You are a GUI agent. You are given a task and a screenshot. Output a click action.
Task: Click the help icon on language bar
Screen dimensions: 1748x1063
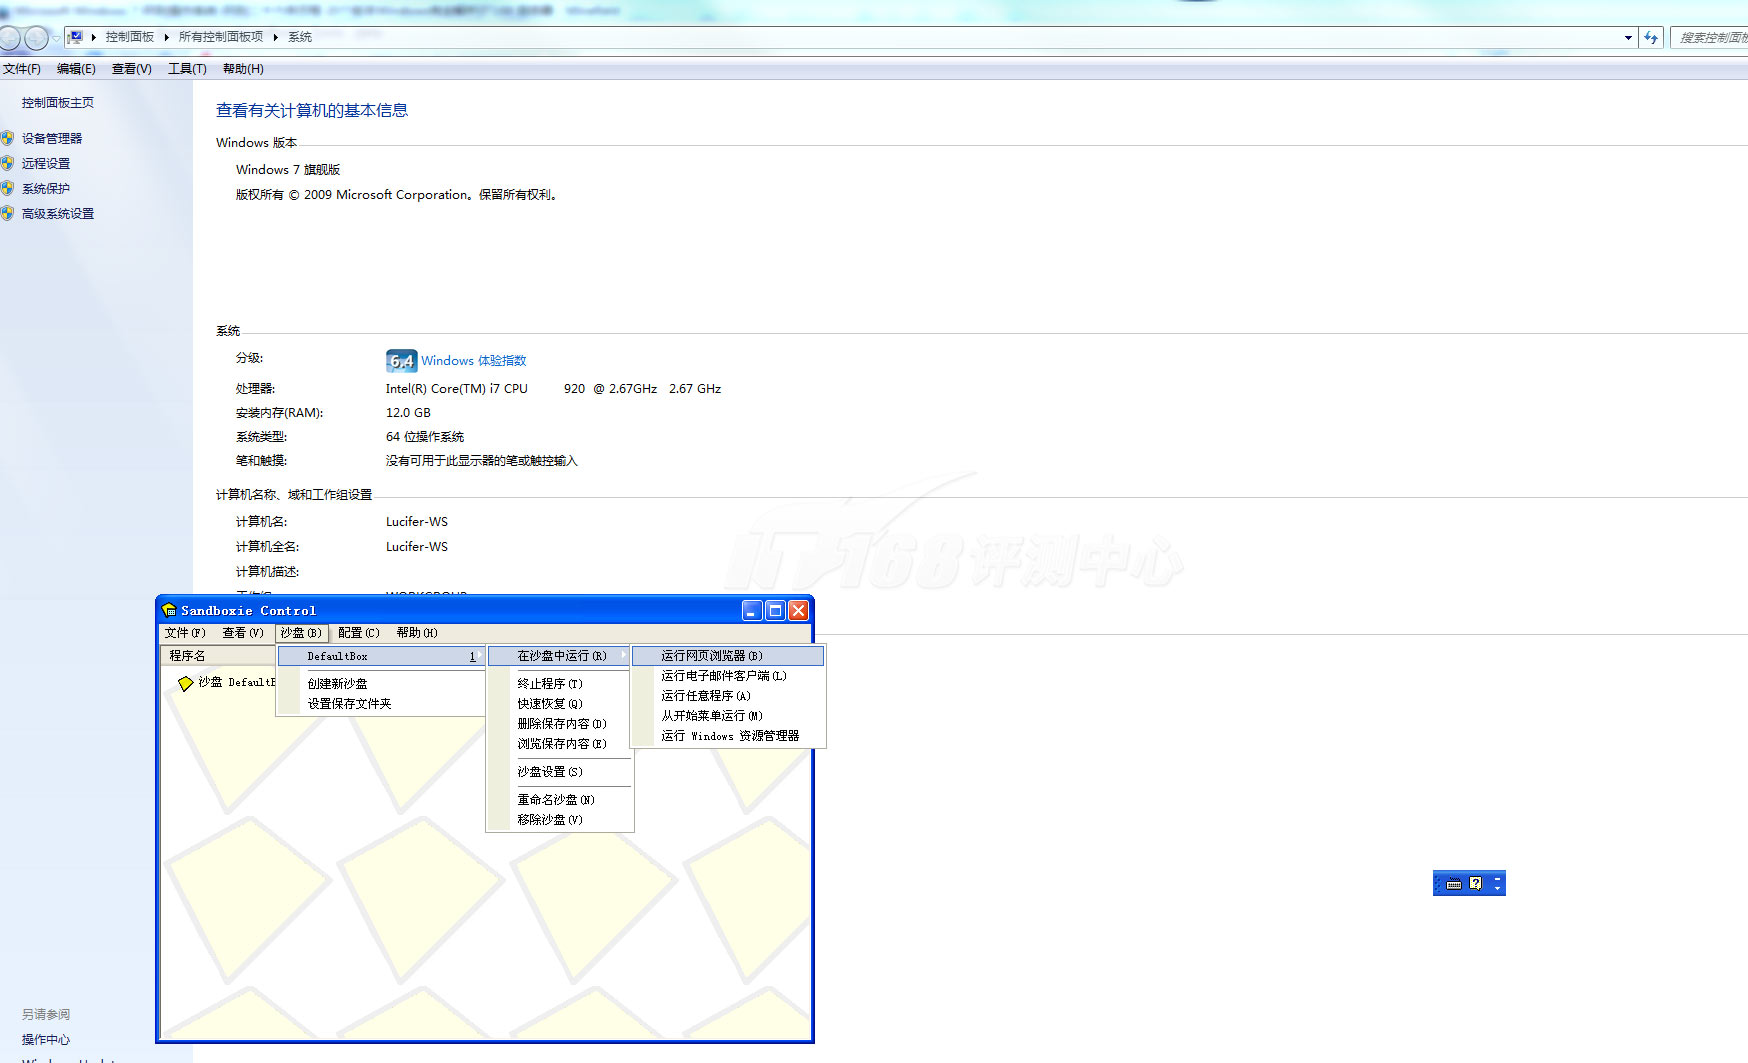click(1475, 883)
